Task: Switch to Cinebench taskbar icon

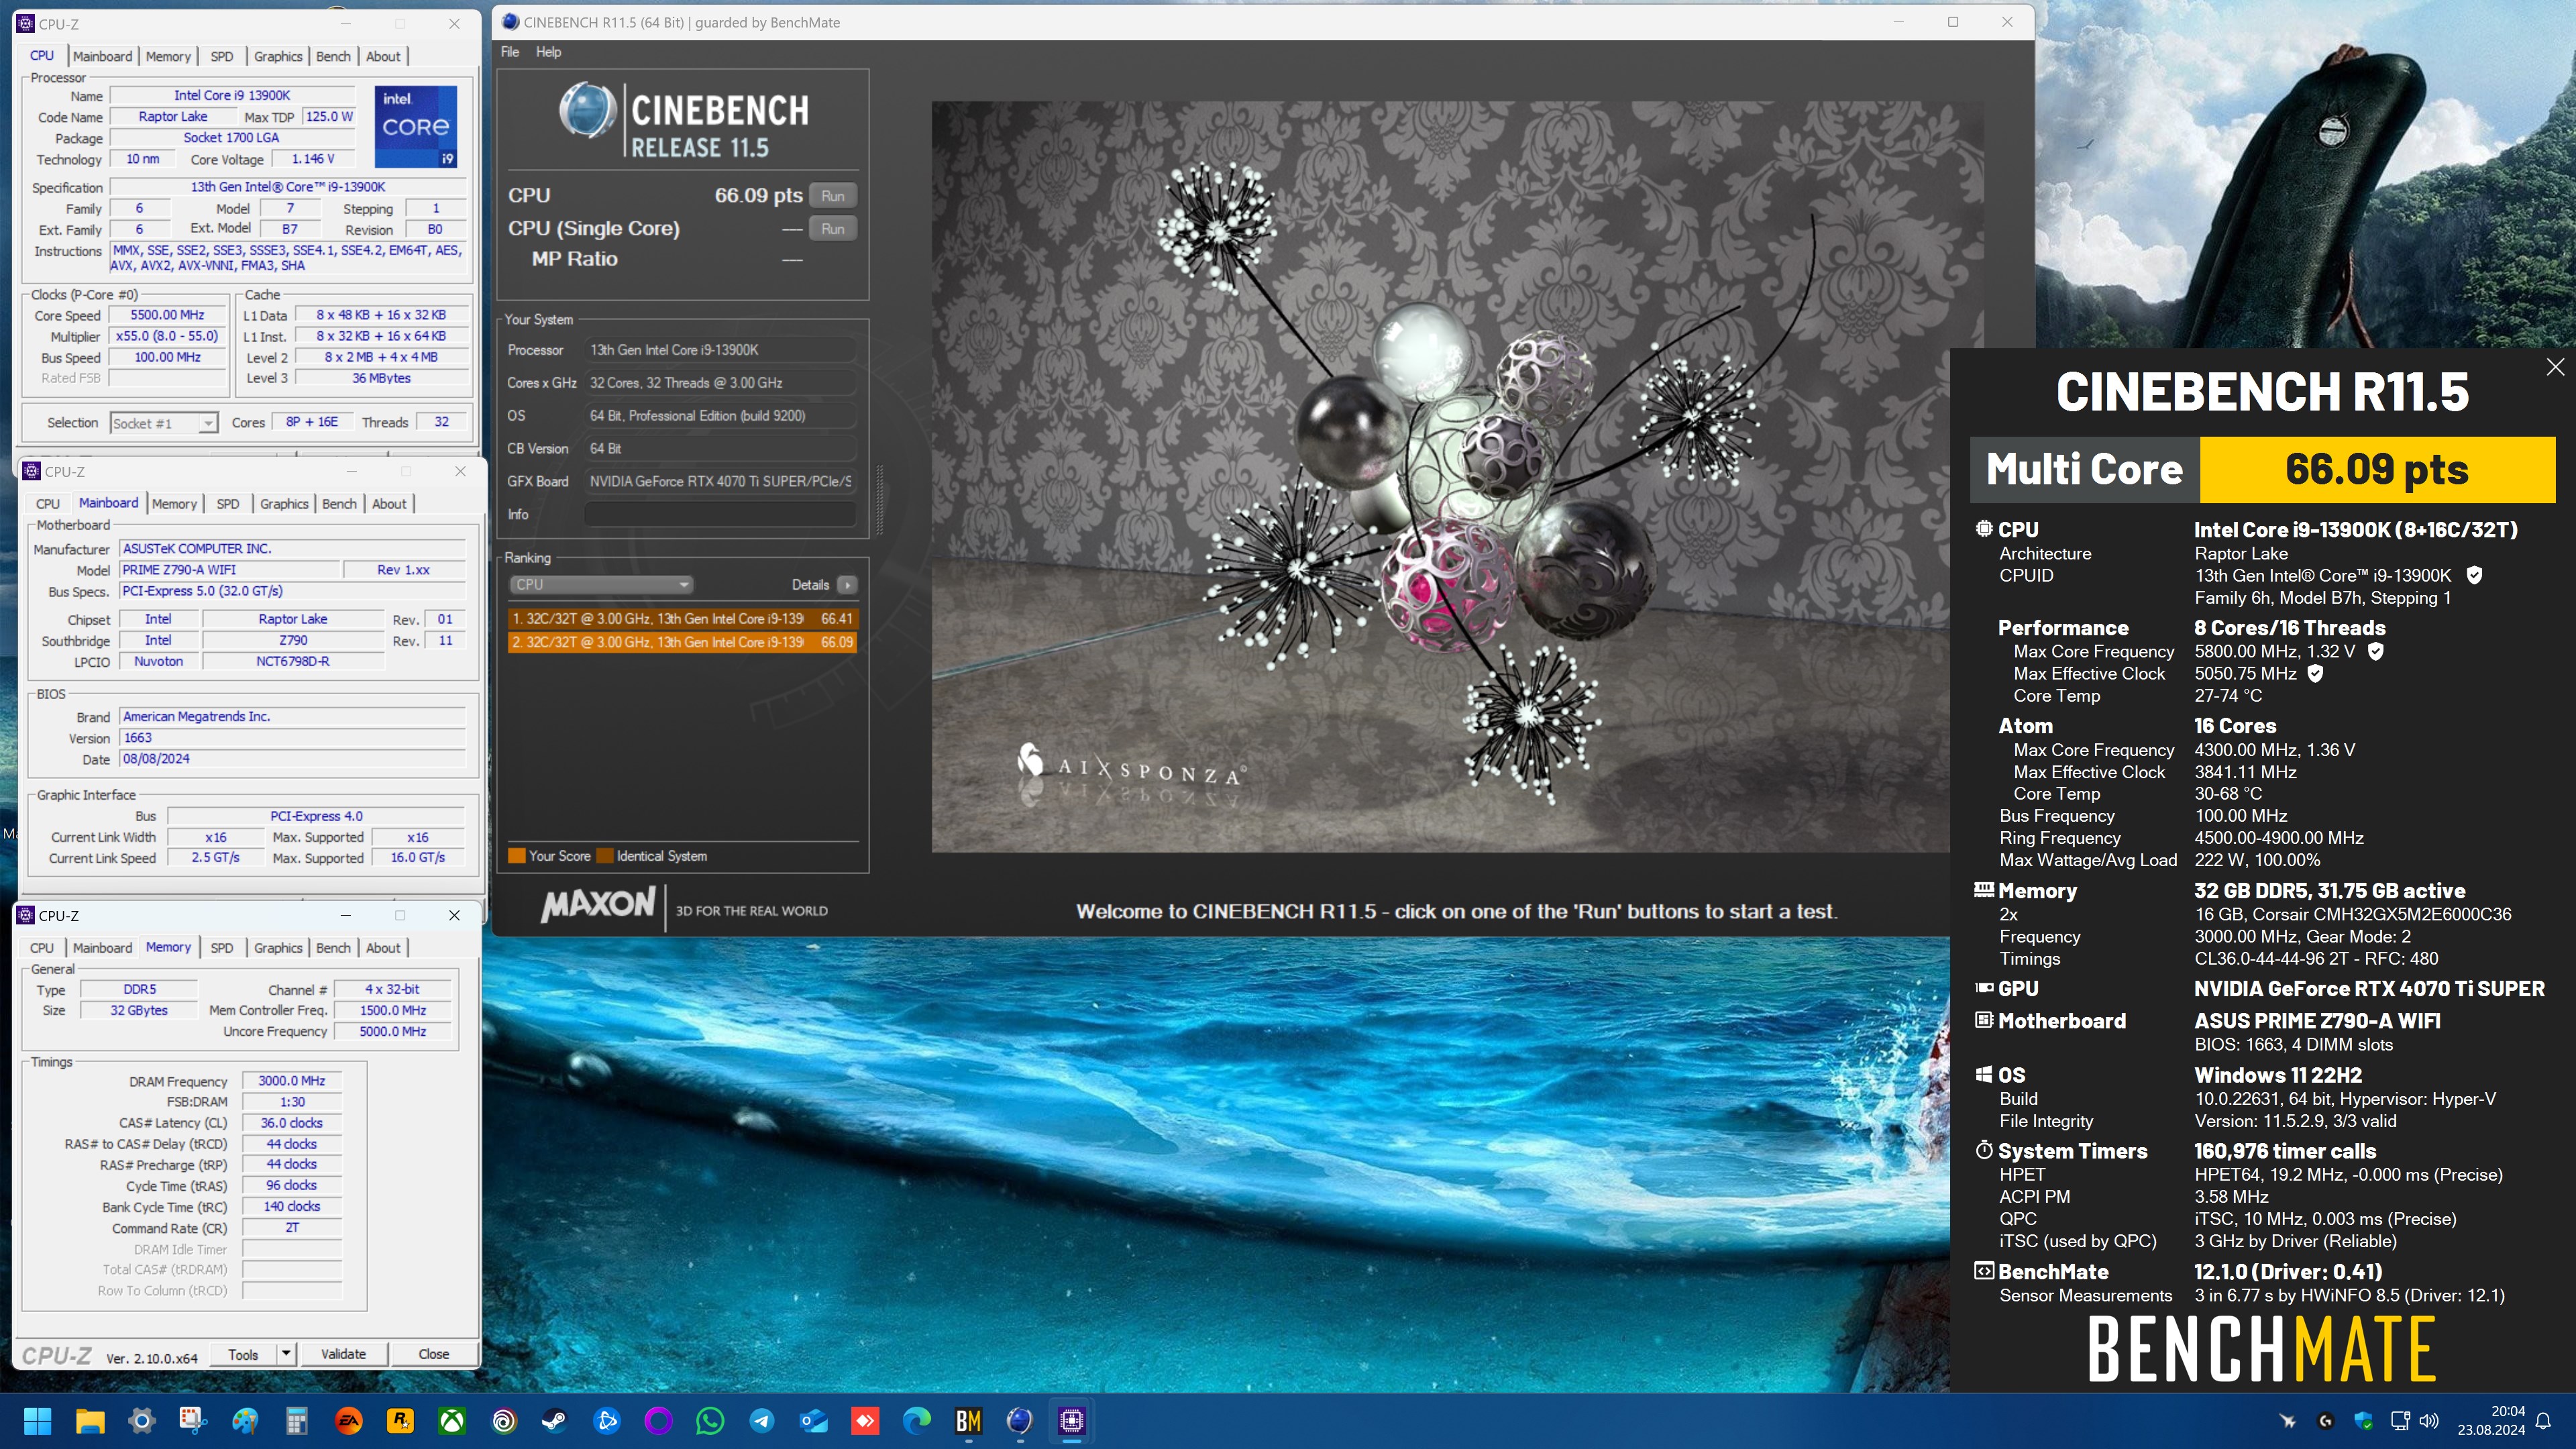Action: (1020, 1421)
